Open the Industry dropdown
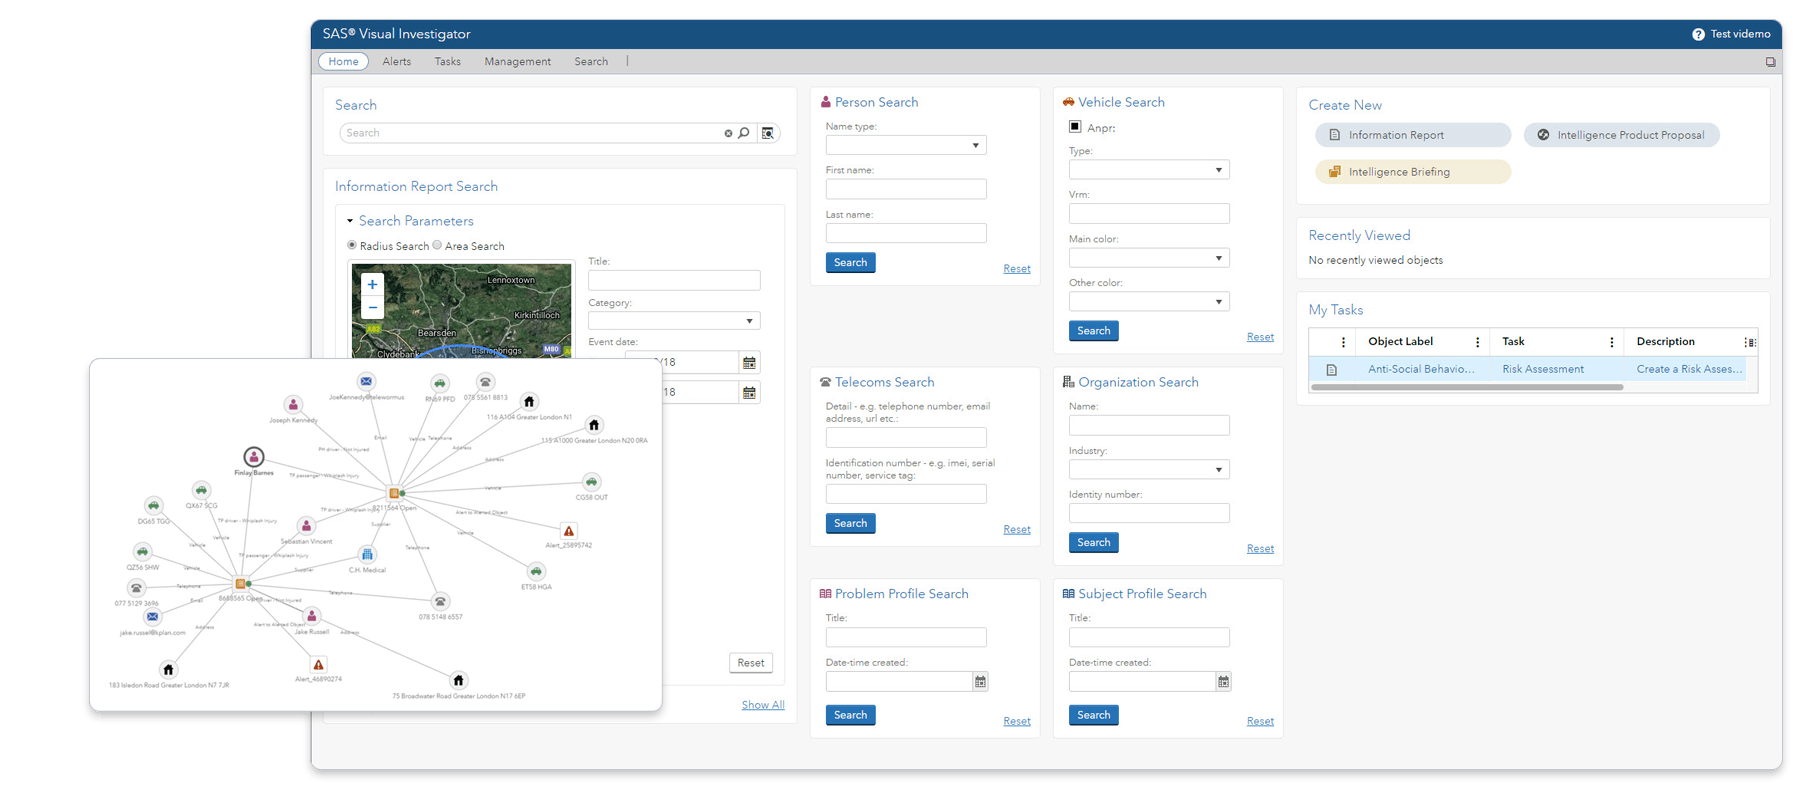Image resolution: width=1800 pixels, height=789 pixels. coord(1149,469)
